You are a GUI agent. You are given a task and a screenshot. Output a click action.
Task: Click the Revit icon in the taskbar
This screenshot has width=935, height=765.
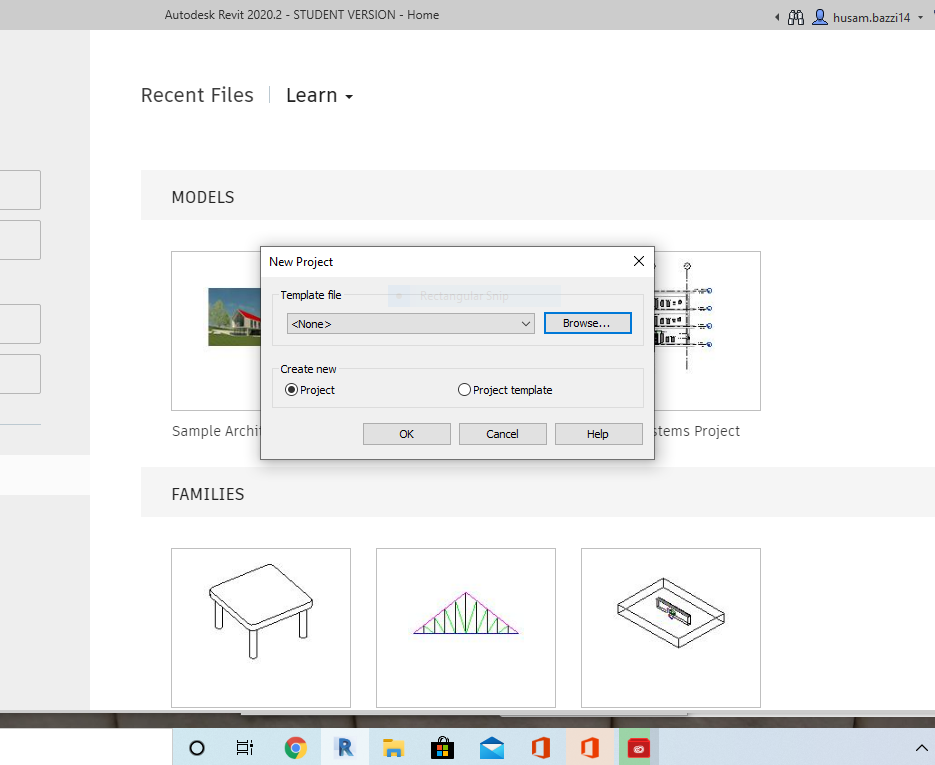point(345,748)
